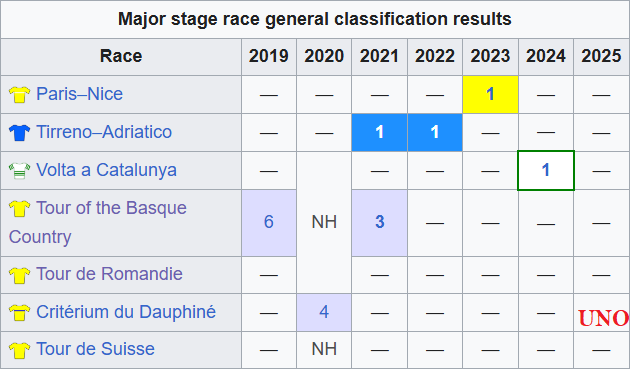634x374 pixels.
Task: Click the 2021 Tirreno–Adriatico result in blue cell
Action: [x=379, y=132]
